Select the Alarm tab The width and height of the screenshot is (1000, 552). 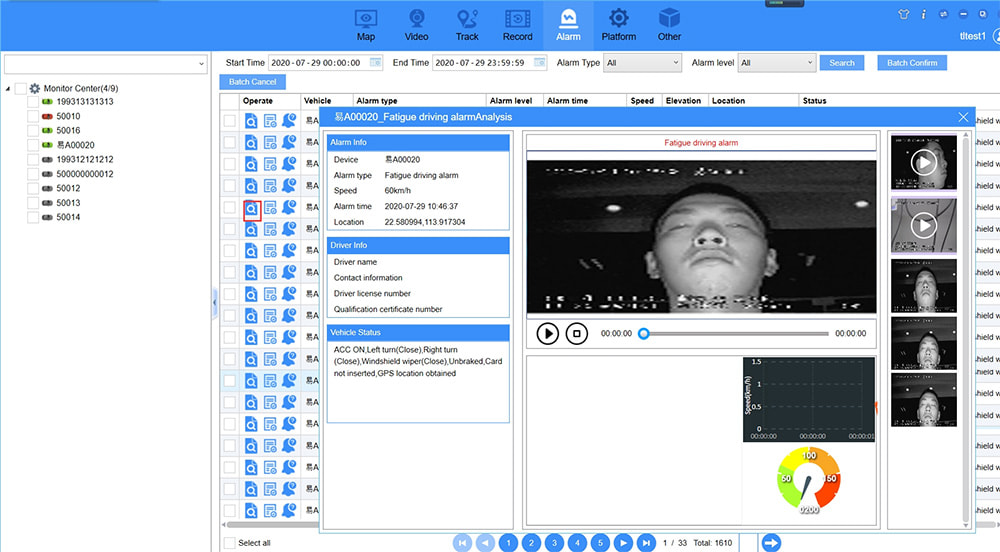tap(568, 25)
